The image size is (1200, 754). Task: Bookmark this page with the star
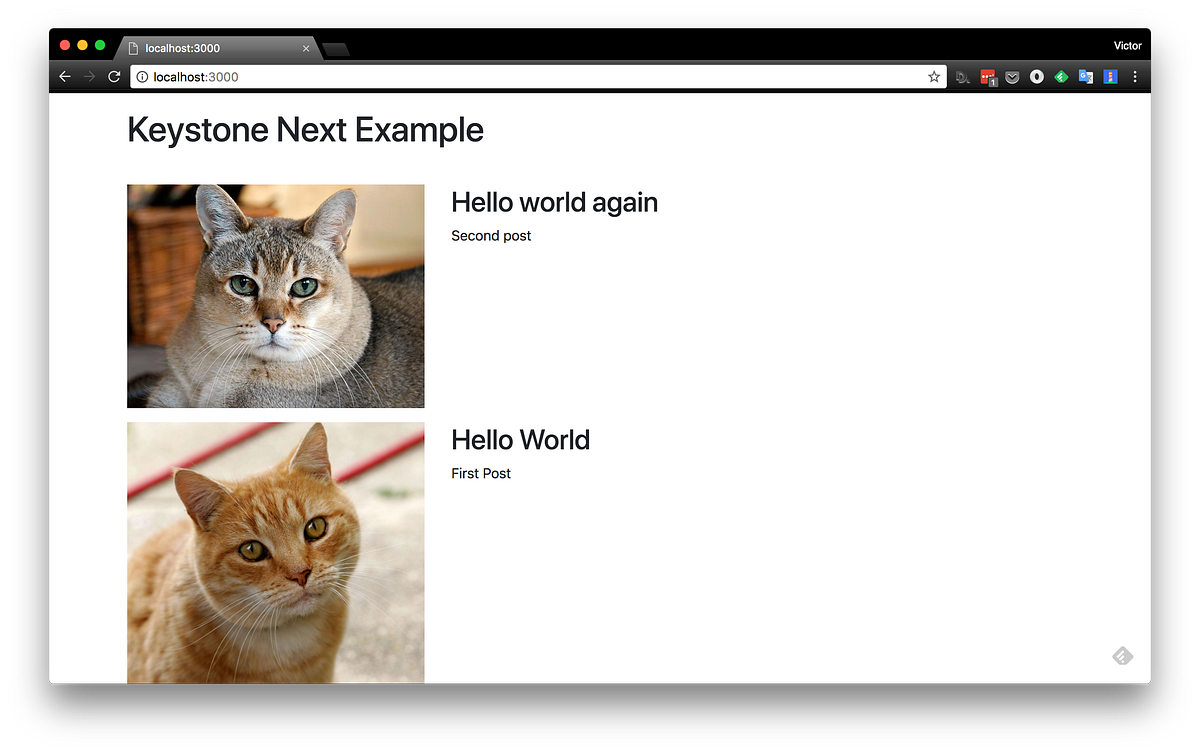click(933, 76)
